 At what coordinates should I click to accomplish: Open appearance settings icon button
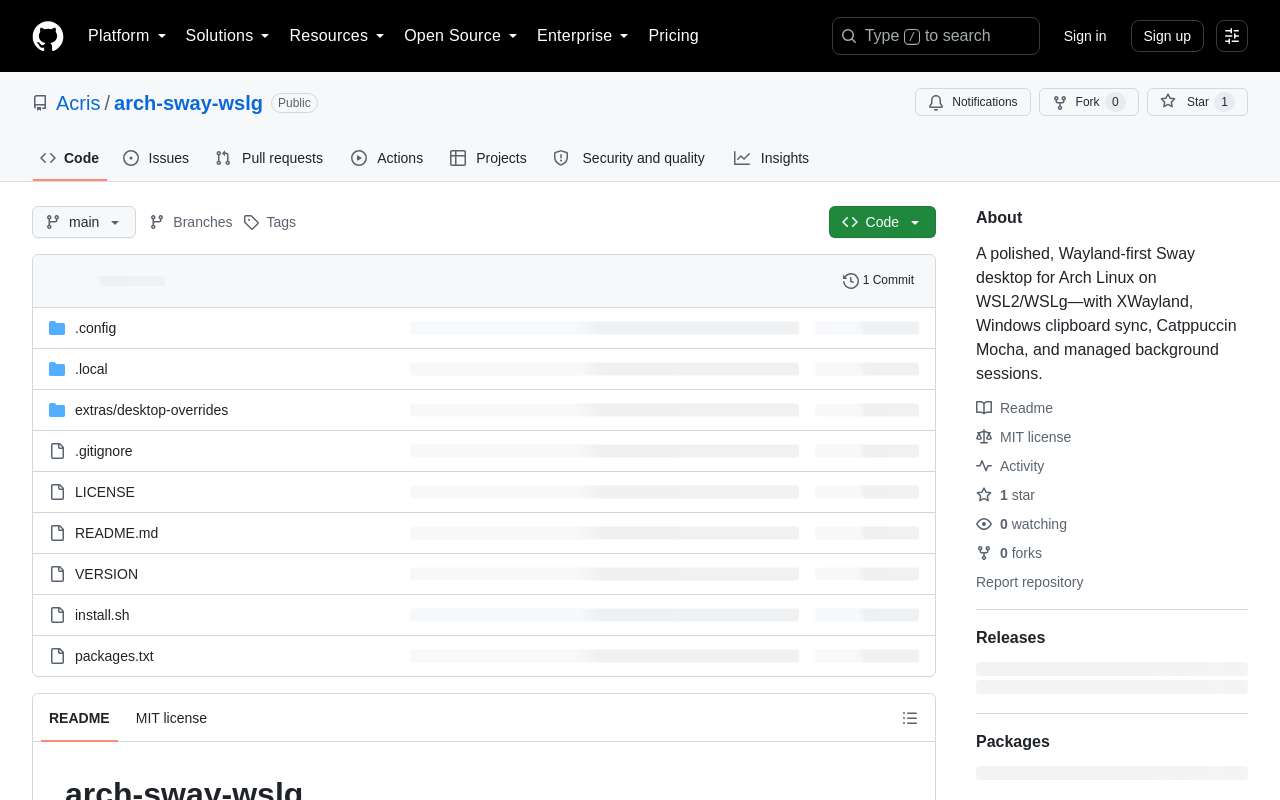[1232, 36]
